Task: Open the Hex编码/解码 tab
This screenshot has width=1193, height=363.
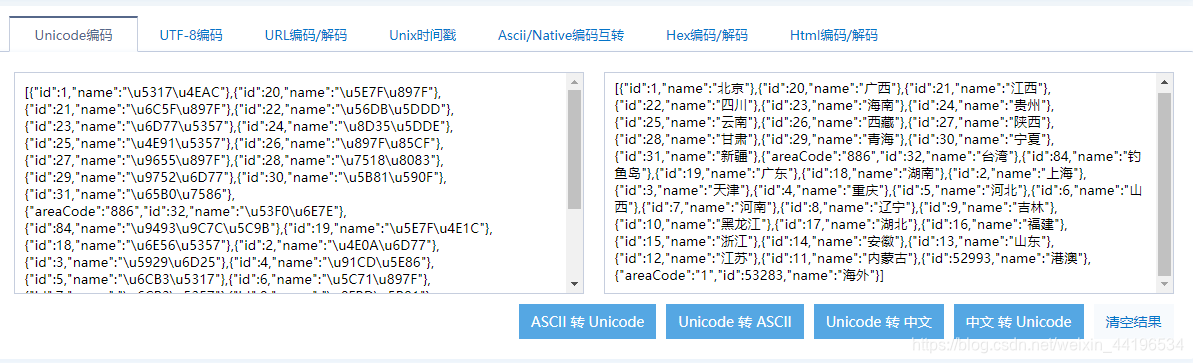Action: 707,34
